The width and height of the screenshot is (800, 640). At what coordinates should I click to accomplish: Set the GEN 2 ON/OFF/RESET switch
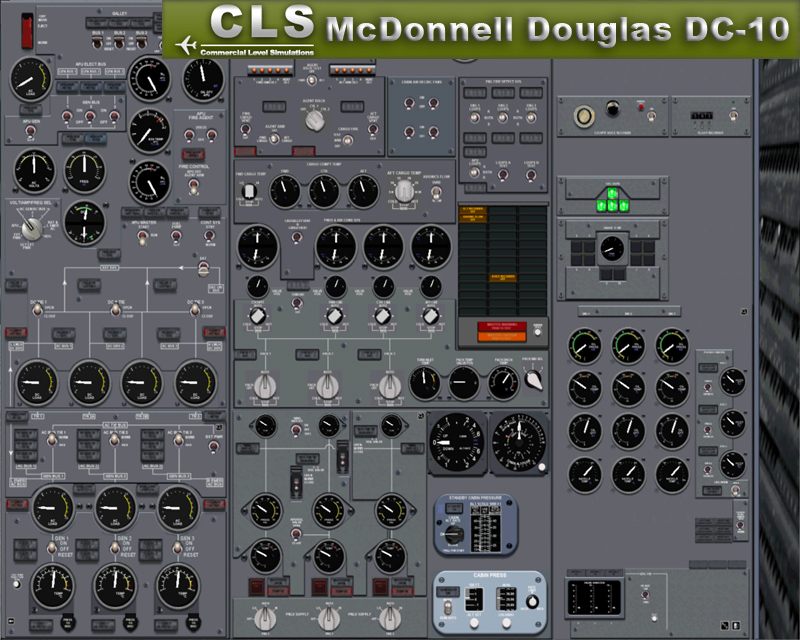pos(115,548)
